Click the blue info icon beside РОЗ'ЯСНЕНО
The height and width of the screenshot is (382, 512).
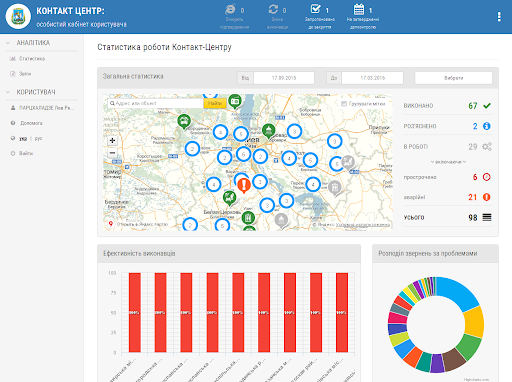[487, 126]
